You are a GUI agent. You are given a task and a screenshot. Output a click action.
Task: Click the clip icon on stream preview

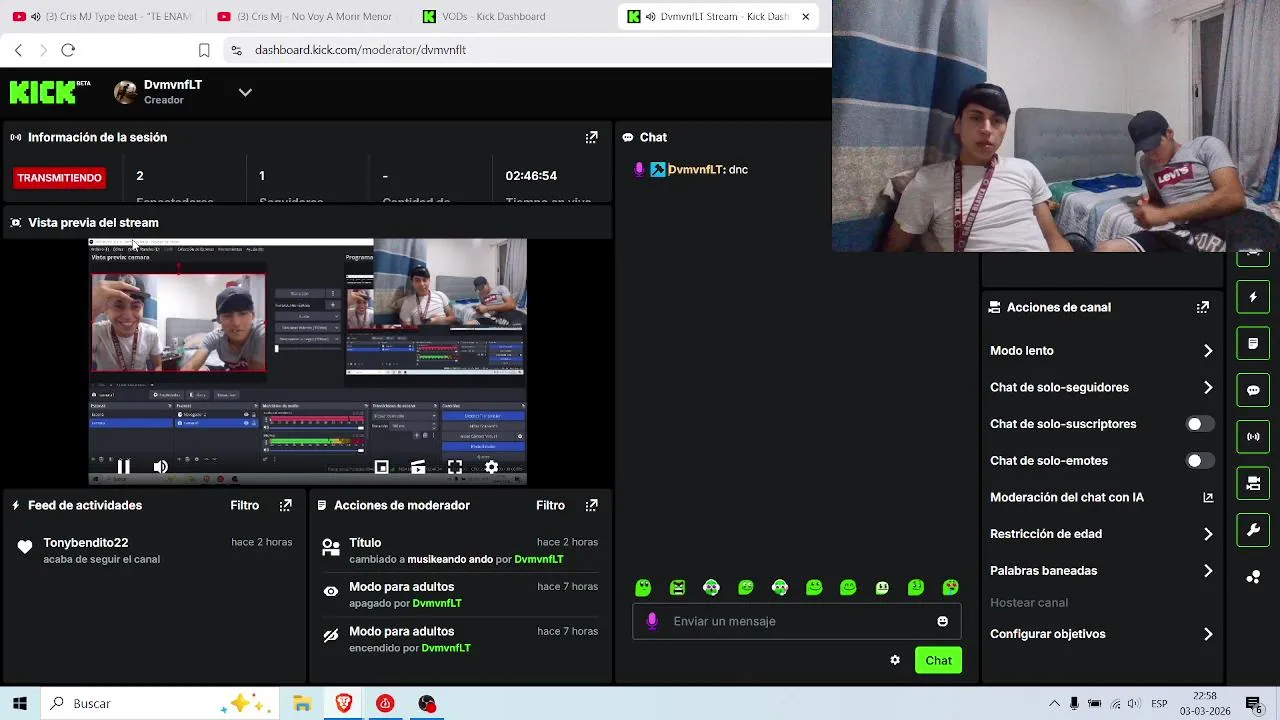418,467
